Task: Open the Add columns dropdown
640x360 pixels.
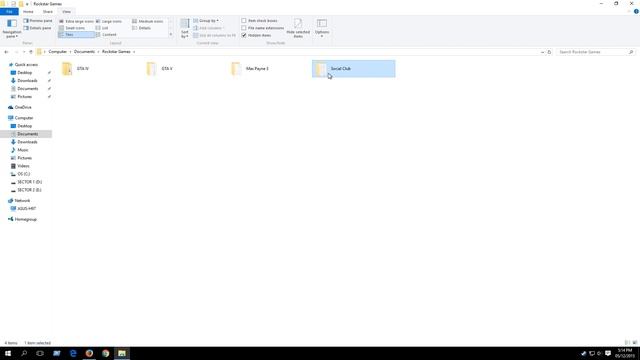Action: point(209,28)
